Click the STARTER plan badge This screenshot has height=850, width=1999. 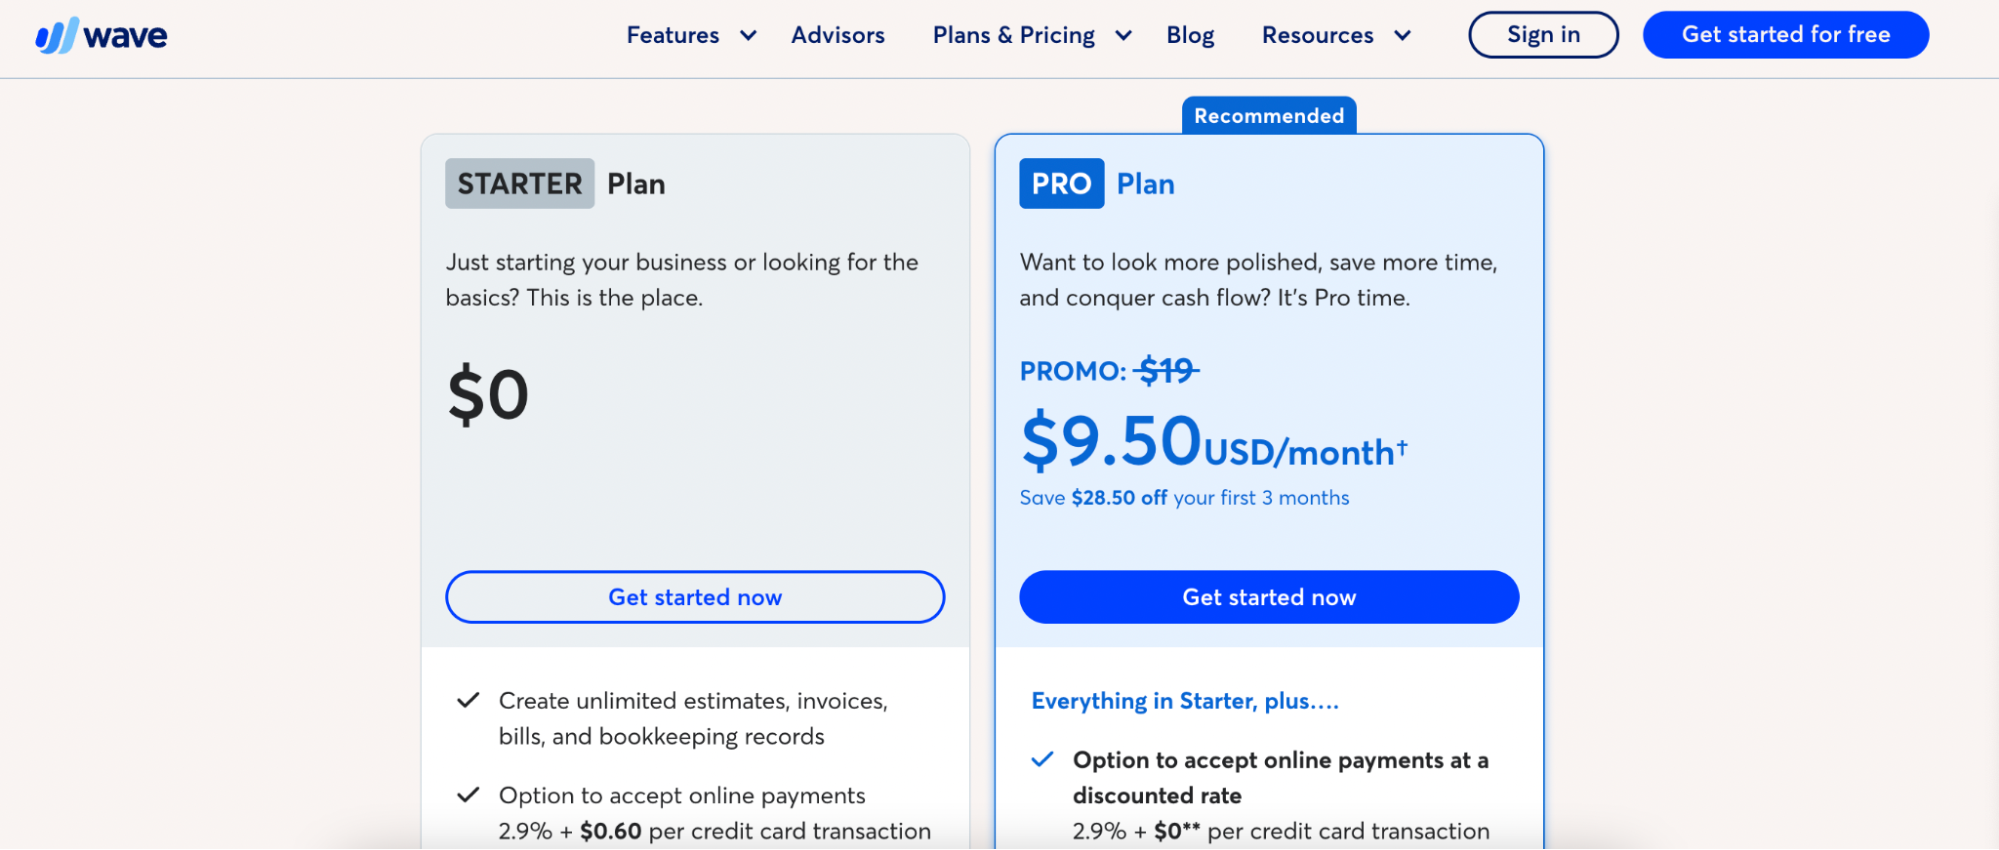coord(519,183)
